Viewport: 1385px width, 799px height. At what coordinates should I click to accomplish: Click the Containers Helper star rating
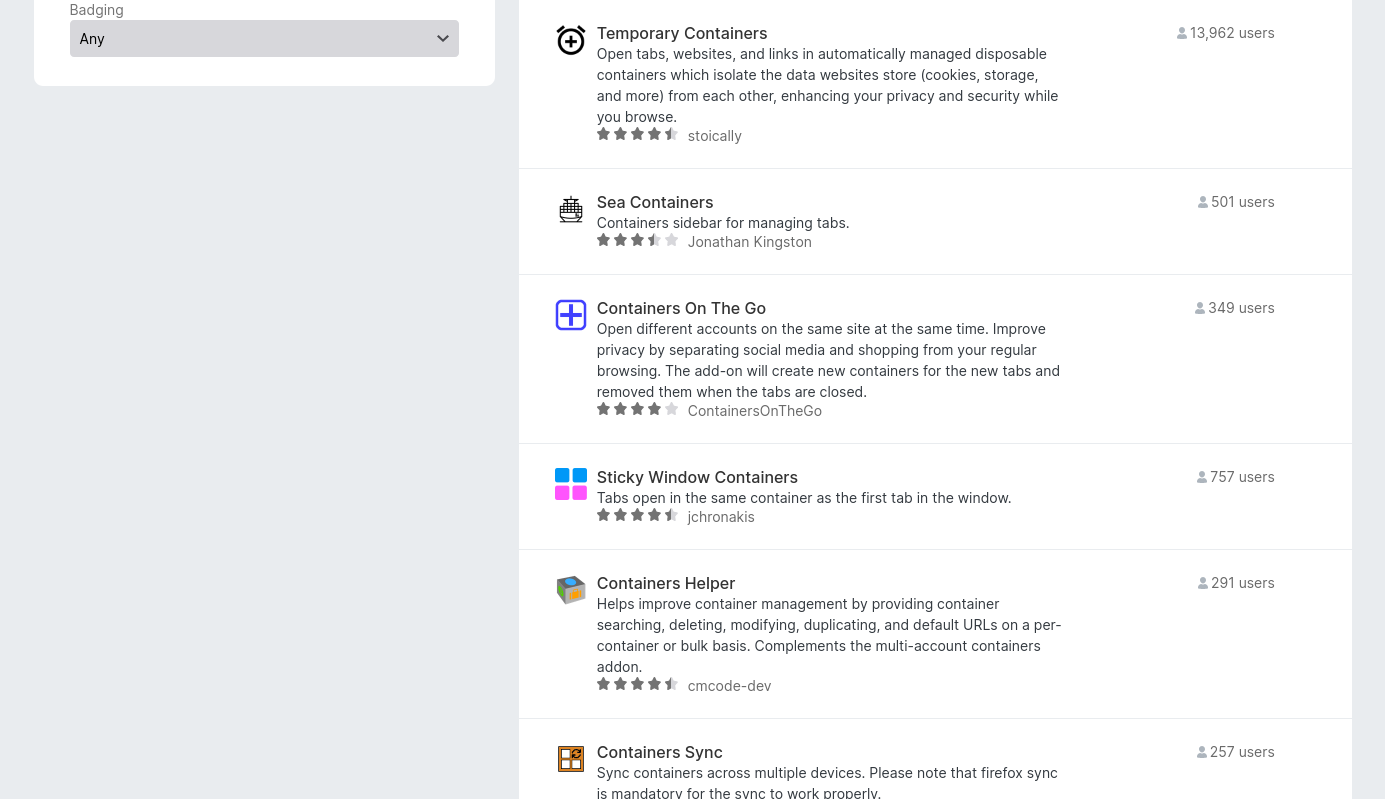pos(637,684)
